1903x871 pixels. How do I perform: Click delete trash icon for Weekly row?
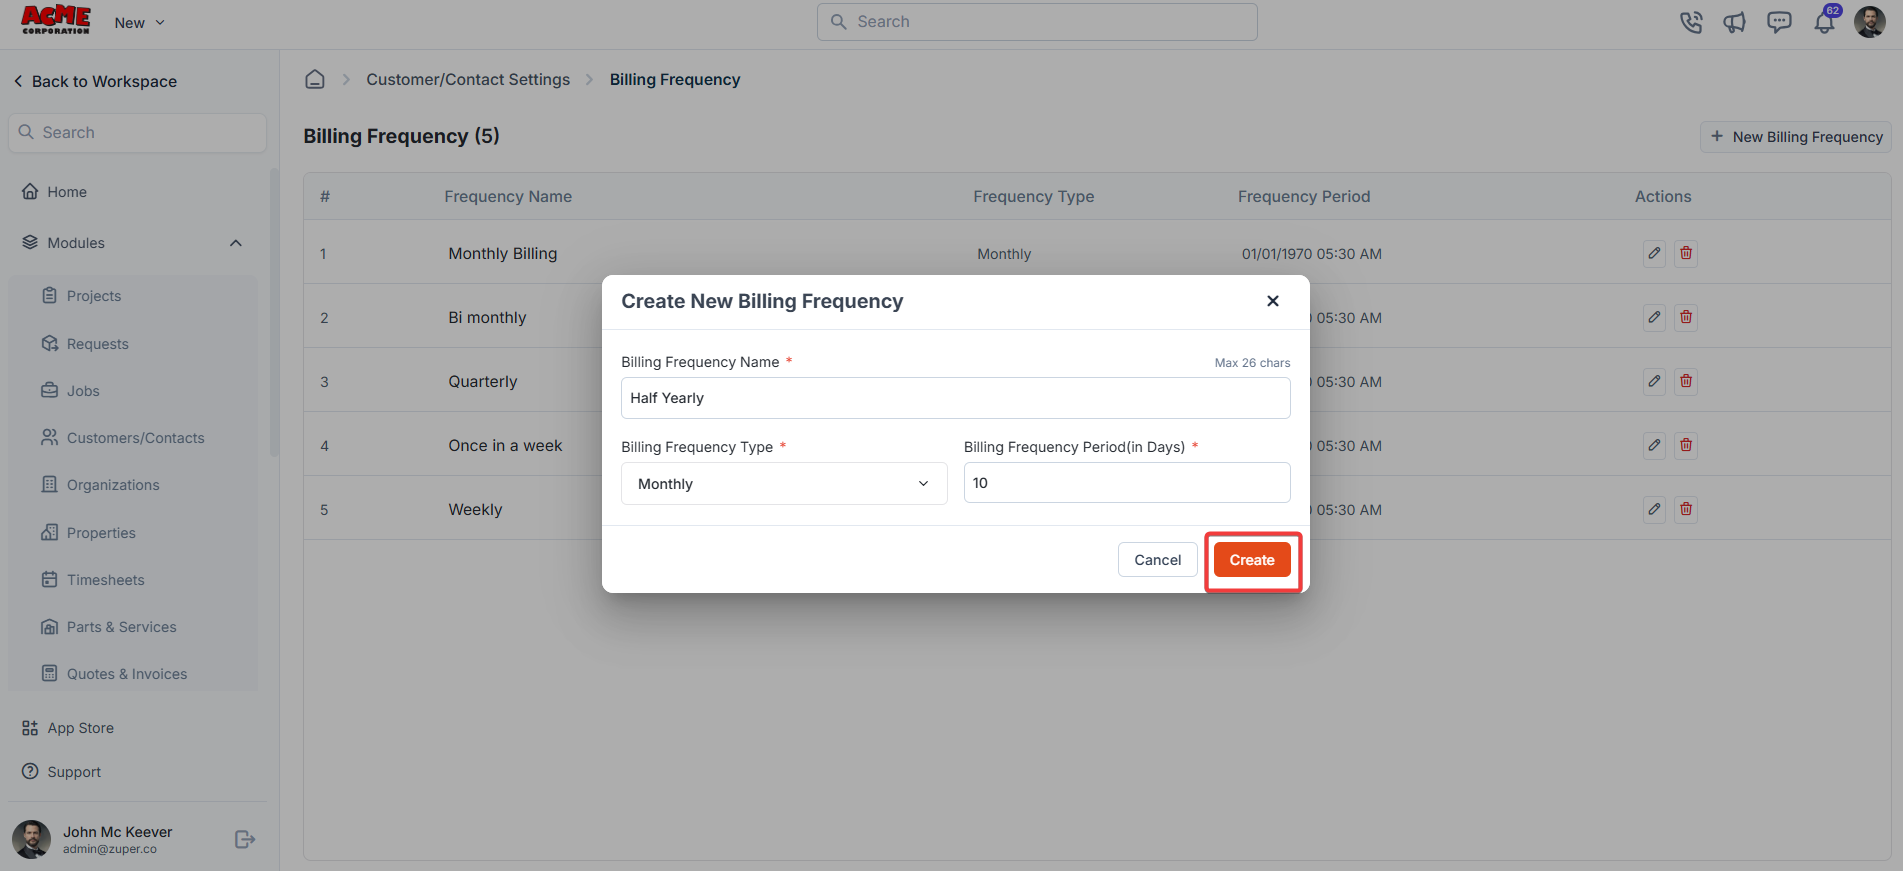pos(1686,509)
